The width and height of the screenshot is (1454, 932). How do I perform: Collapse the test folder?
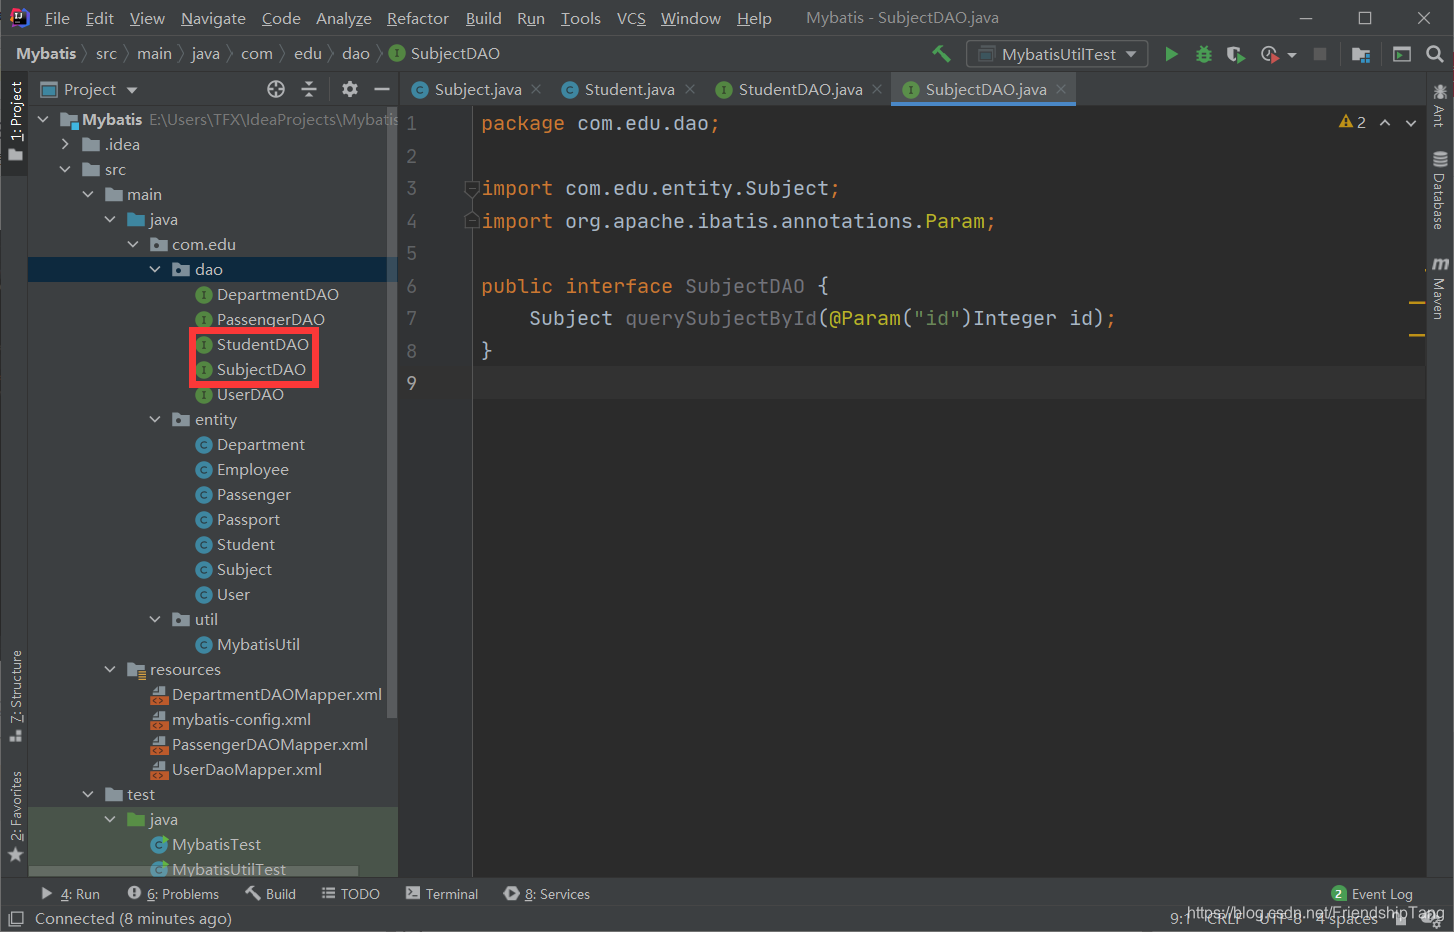(88, 794)
